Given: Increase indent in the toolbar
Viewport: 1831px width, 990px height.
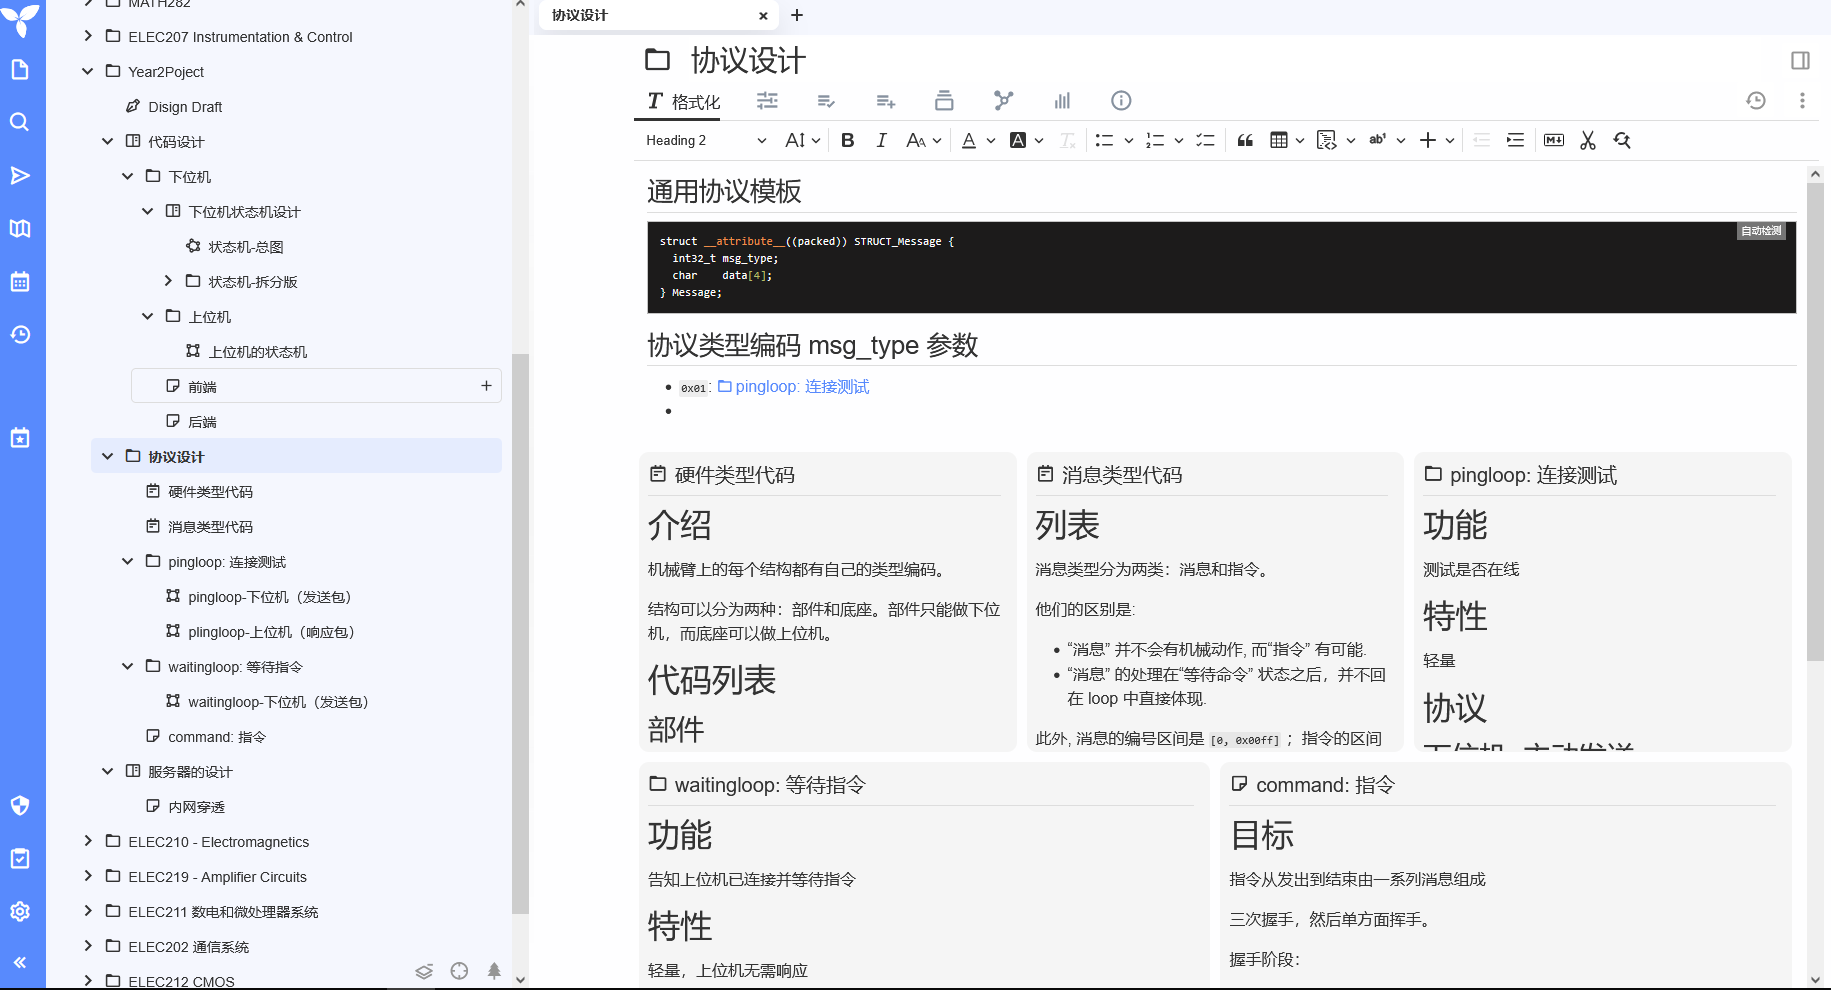Looking at the screenshot, I should point(1515,140).
